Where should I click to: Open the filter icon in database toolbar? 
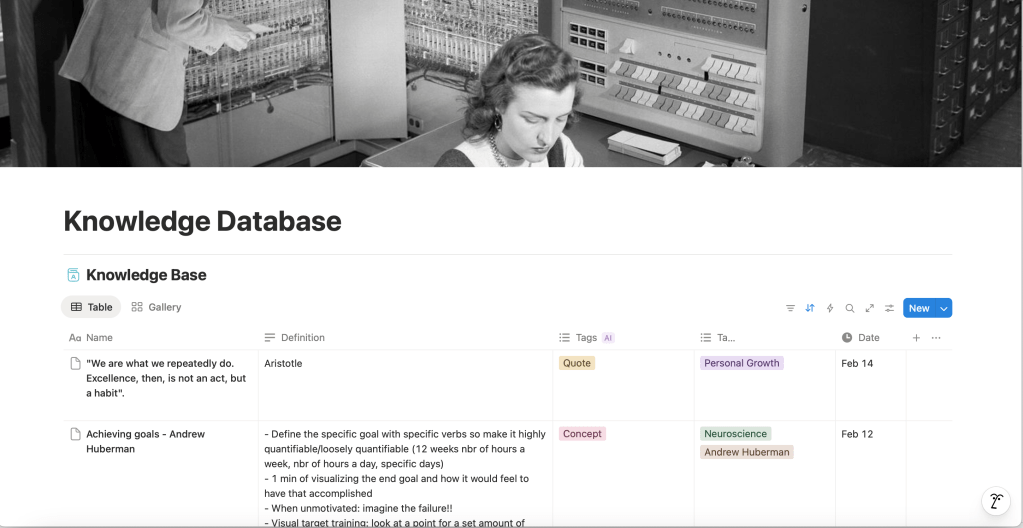tap(790, 308)
